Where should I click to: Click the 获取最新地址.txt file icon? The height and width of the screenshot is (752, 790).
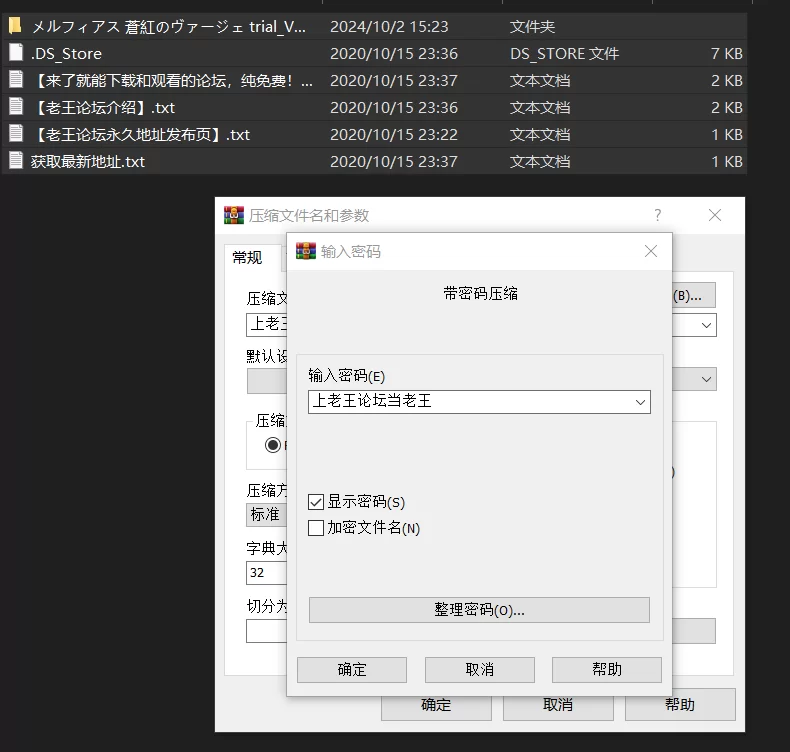click(x=15, y=160)
